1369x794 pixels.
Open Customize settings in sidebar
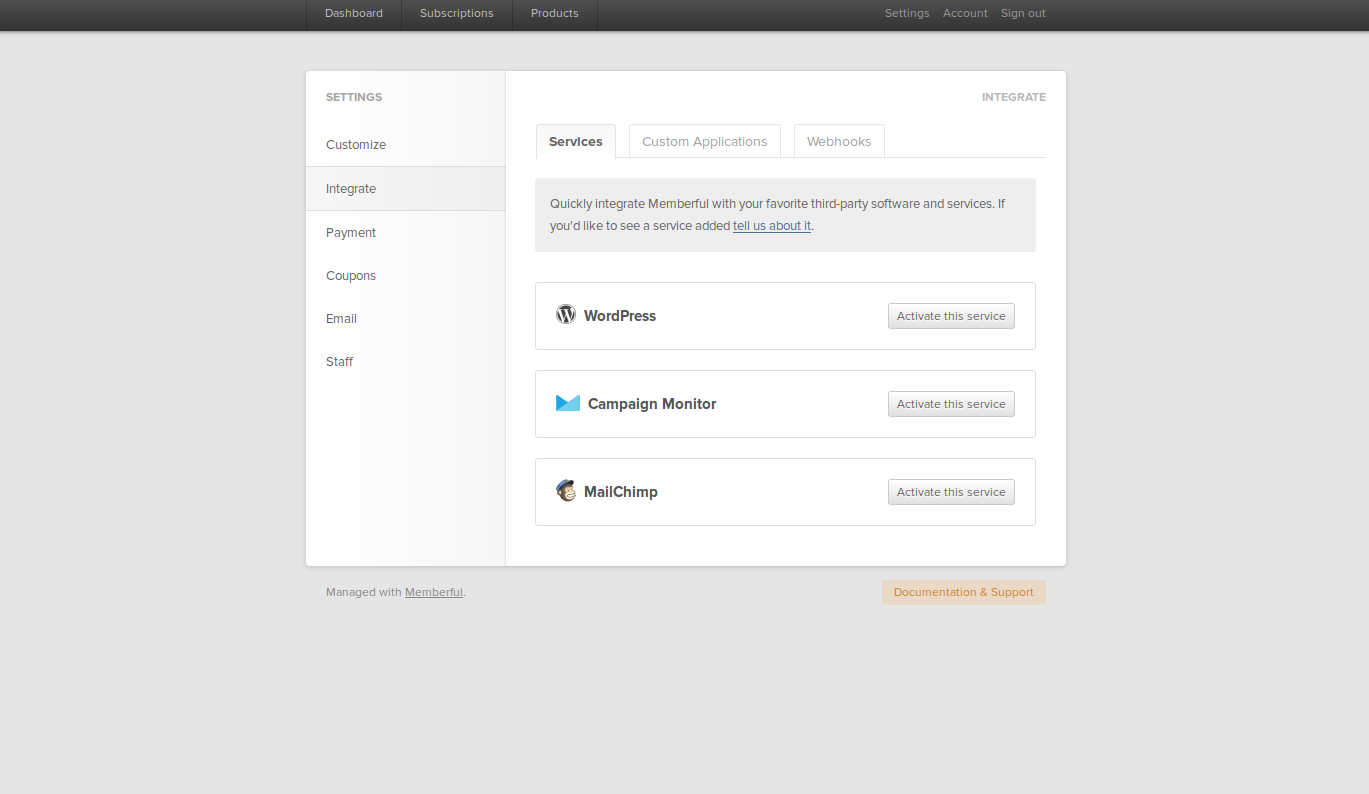point(356,145)
